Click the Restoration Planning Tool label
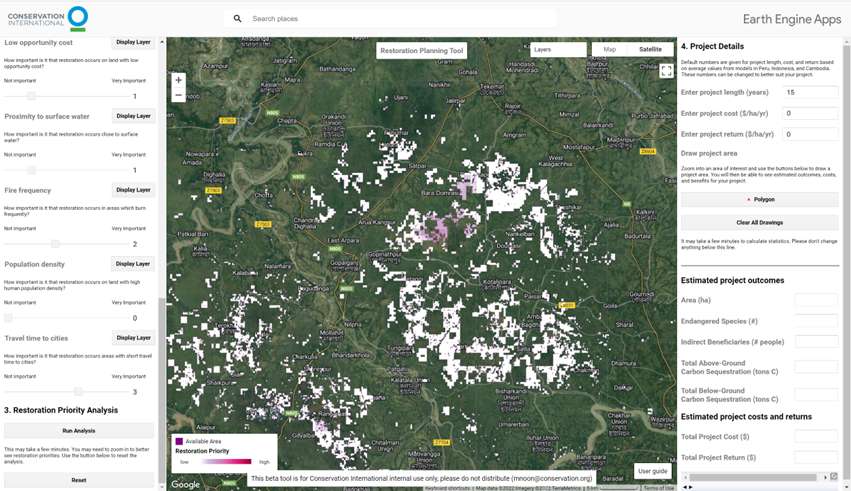 (x=422, y=50)
